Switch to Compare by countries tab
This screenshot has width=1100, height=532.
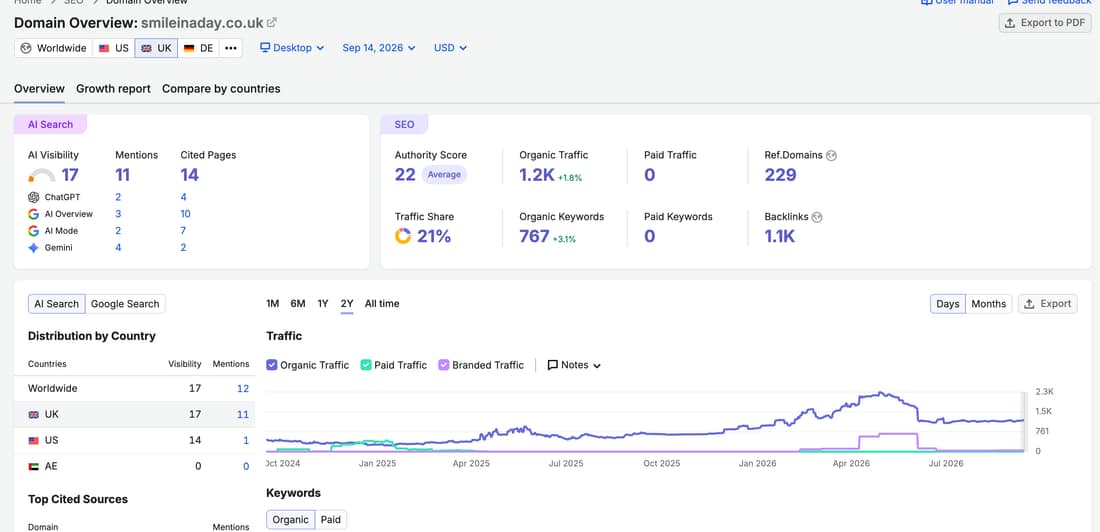221,88
